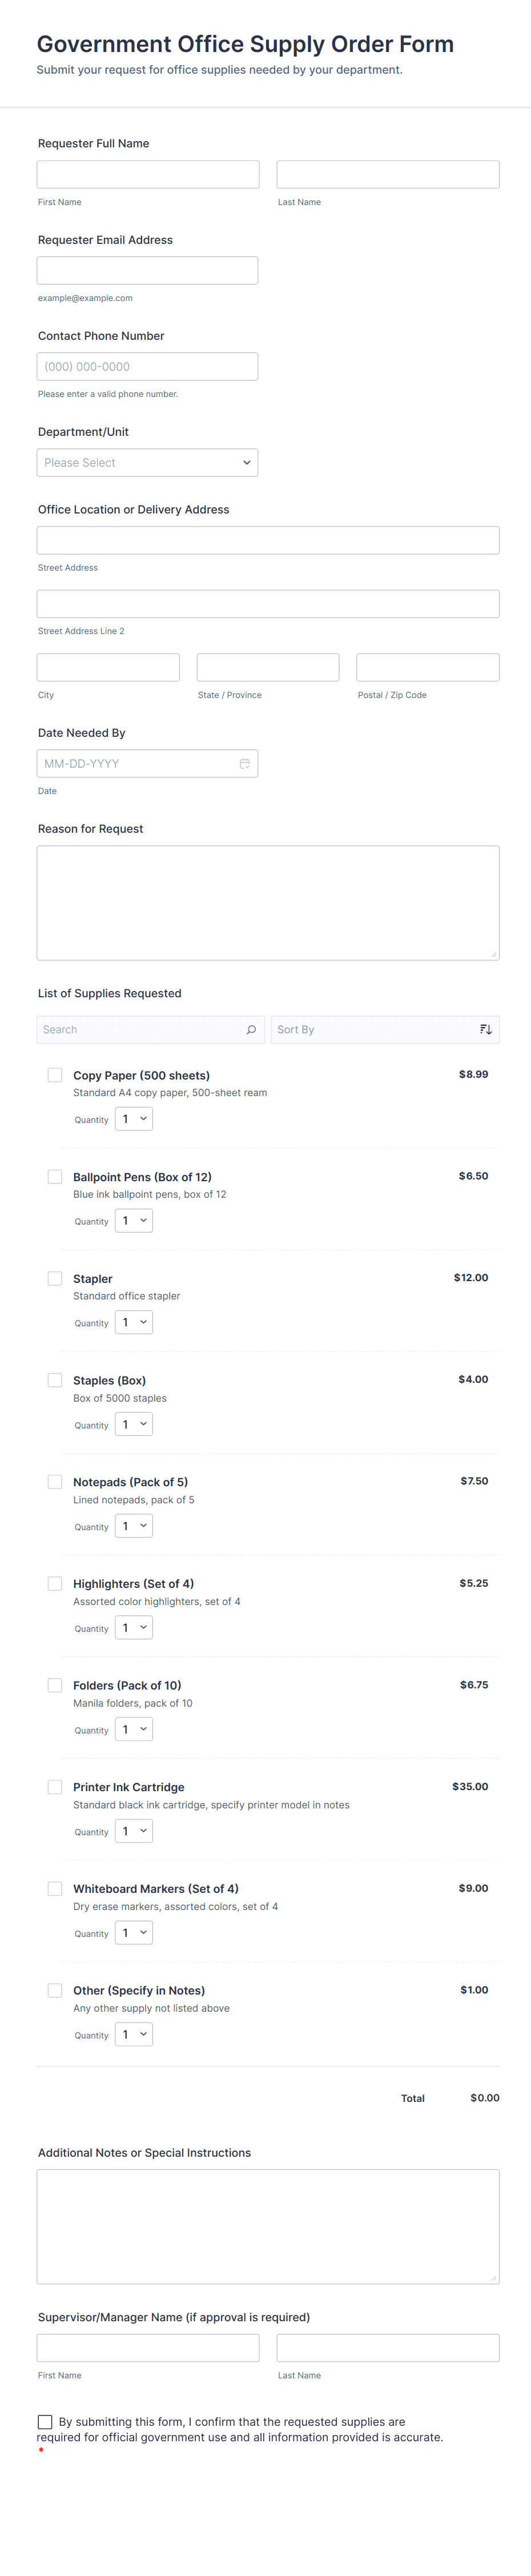Check the official use confirmation checkbox
Image resolution: width=531 pixels, height=2576 pixels.
pos(45,2421)
